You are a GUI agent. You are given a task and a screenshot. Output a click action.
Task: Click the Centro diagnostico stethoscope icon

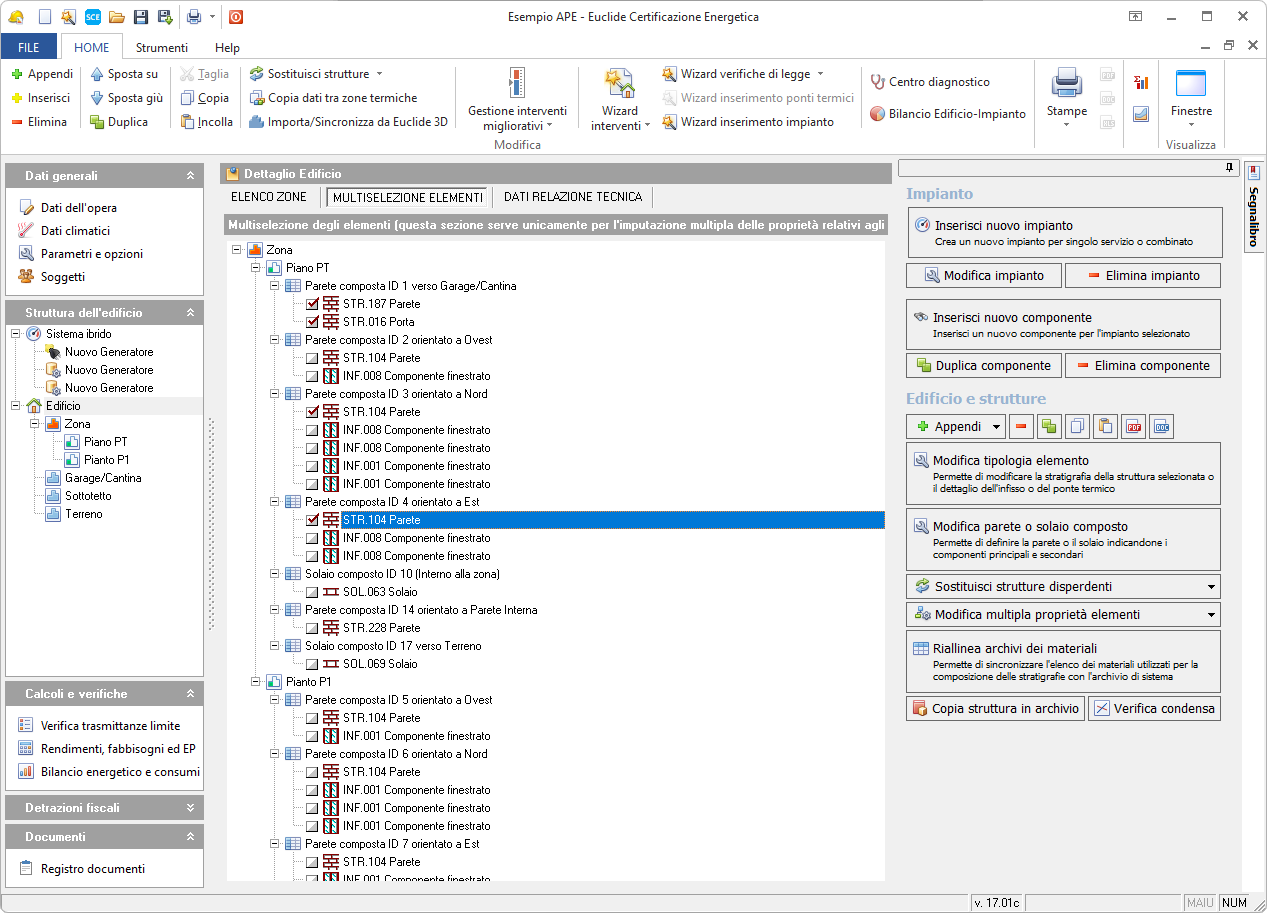click(878, 82)
